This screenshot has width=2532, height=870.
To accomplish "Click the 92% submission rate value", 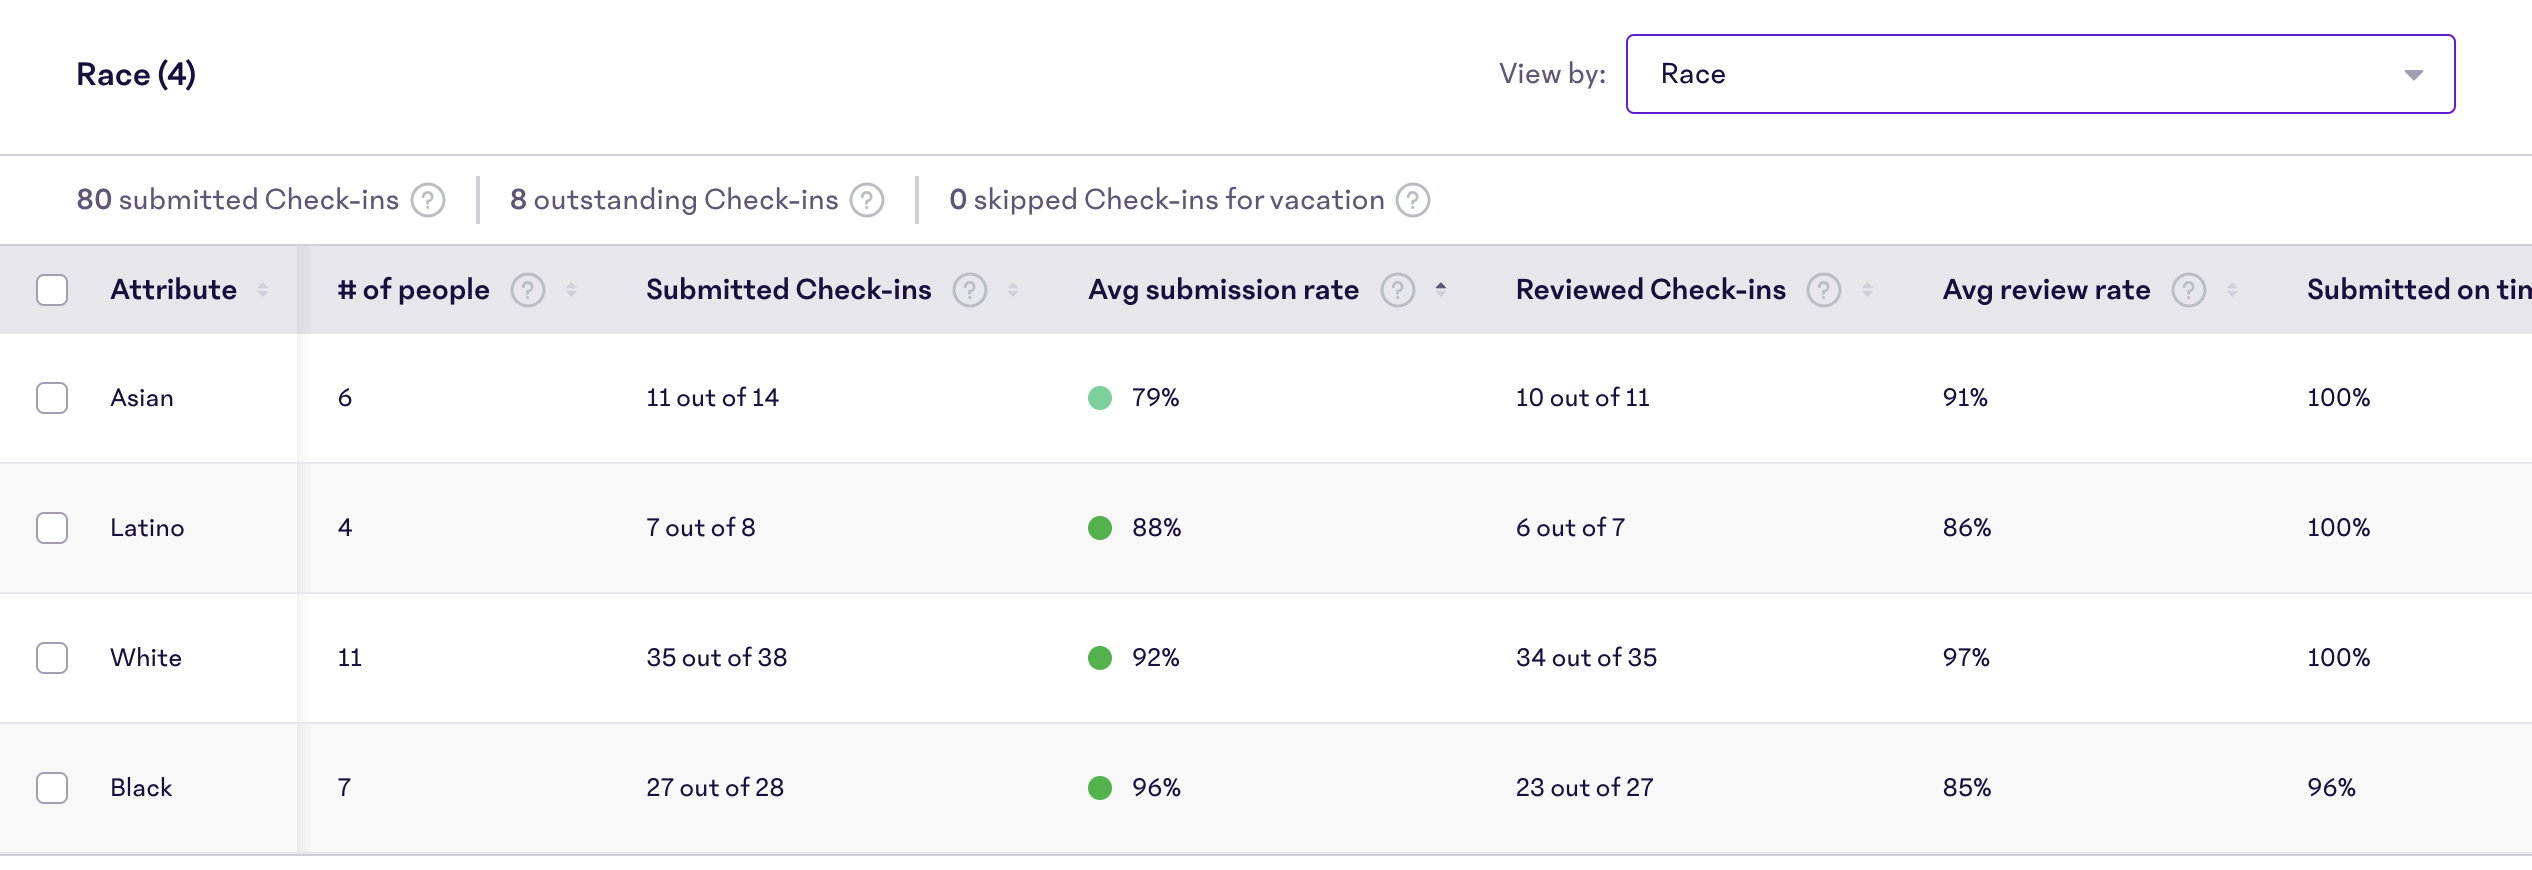I will point(1156,658).
